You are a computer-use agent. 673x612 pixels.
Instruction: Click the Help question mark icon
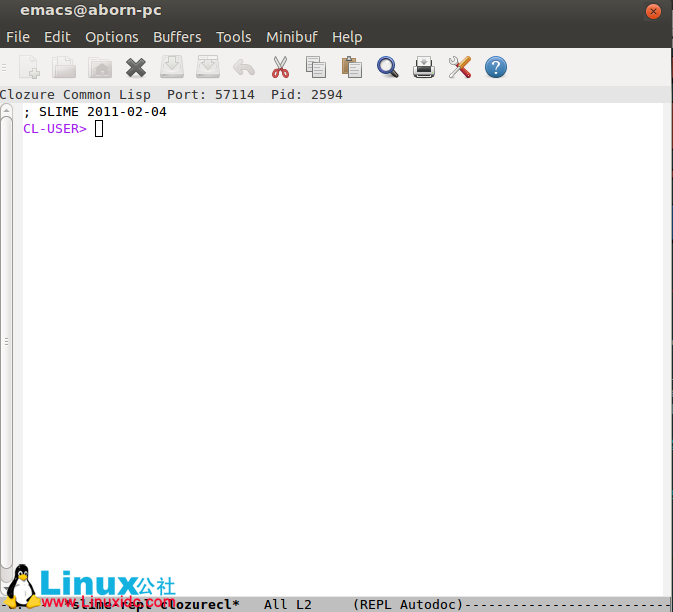[496, 68]
